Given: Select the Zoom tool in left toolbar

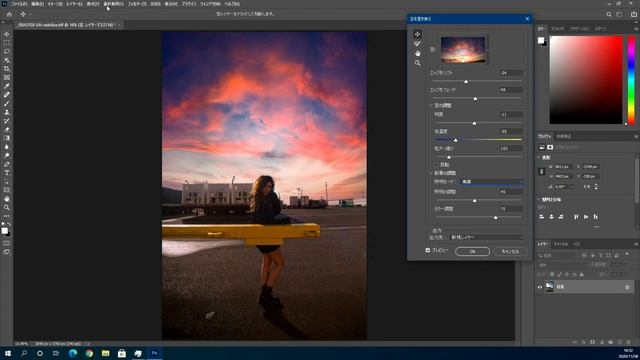Looking at the screenshot, I should (7, 207).
